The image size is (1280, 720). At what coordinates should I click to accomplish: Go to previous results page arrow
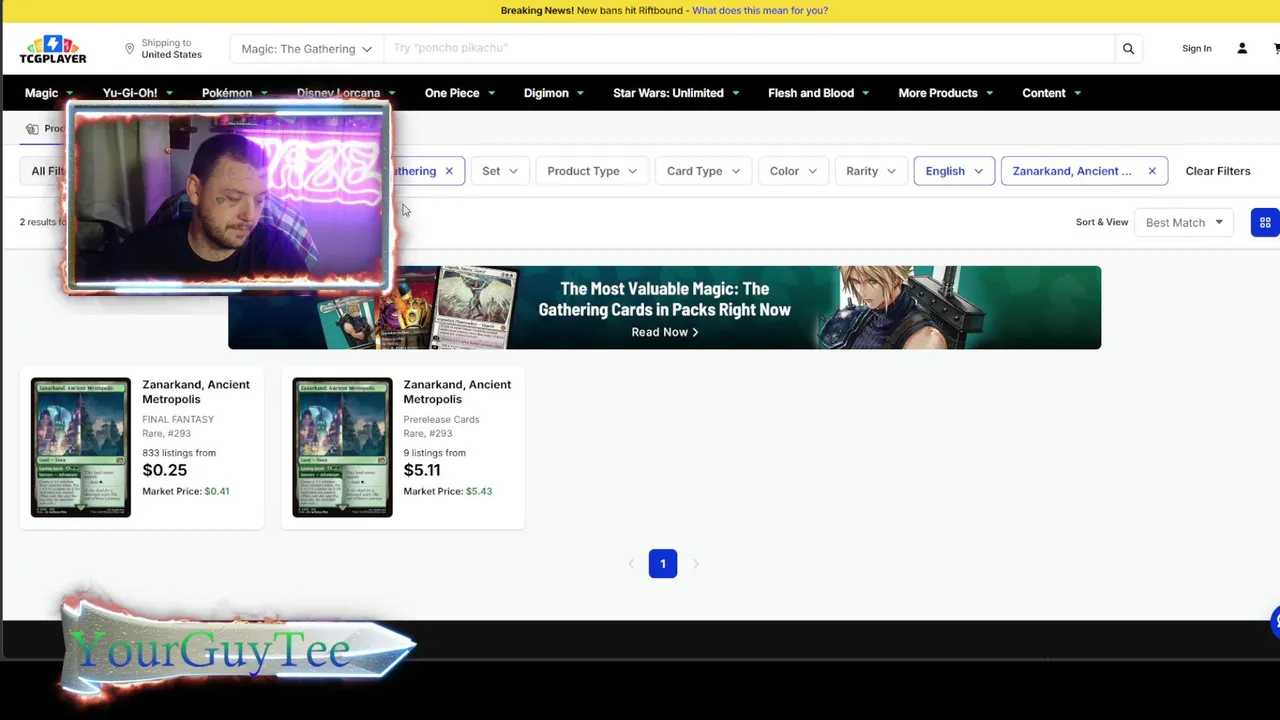[x=630, y=564]
